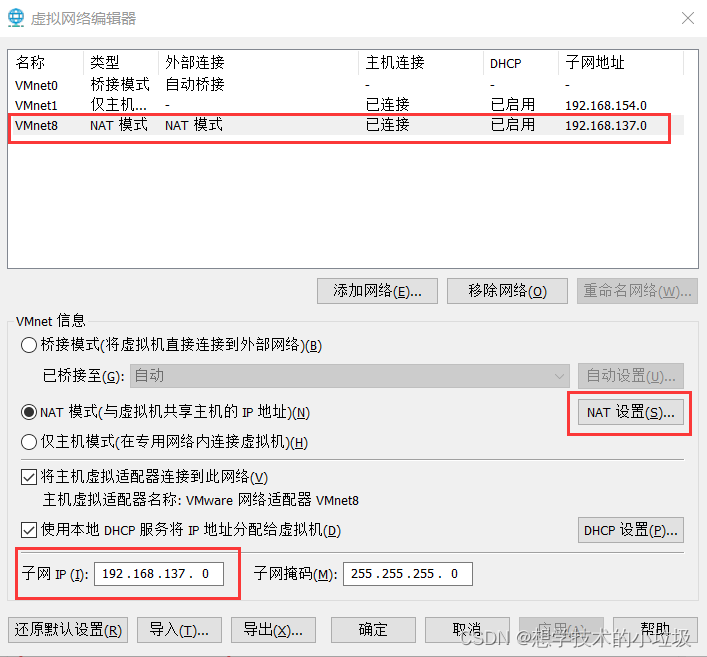707x657 pixels.
Task: Click the 外部连接 column header
Action: [x=258, y=63]
